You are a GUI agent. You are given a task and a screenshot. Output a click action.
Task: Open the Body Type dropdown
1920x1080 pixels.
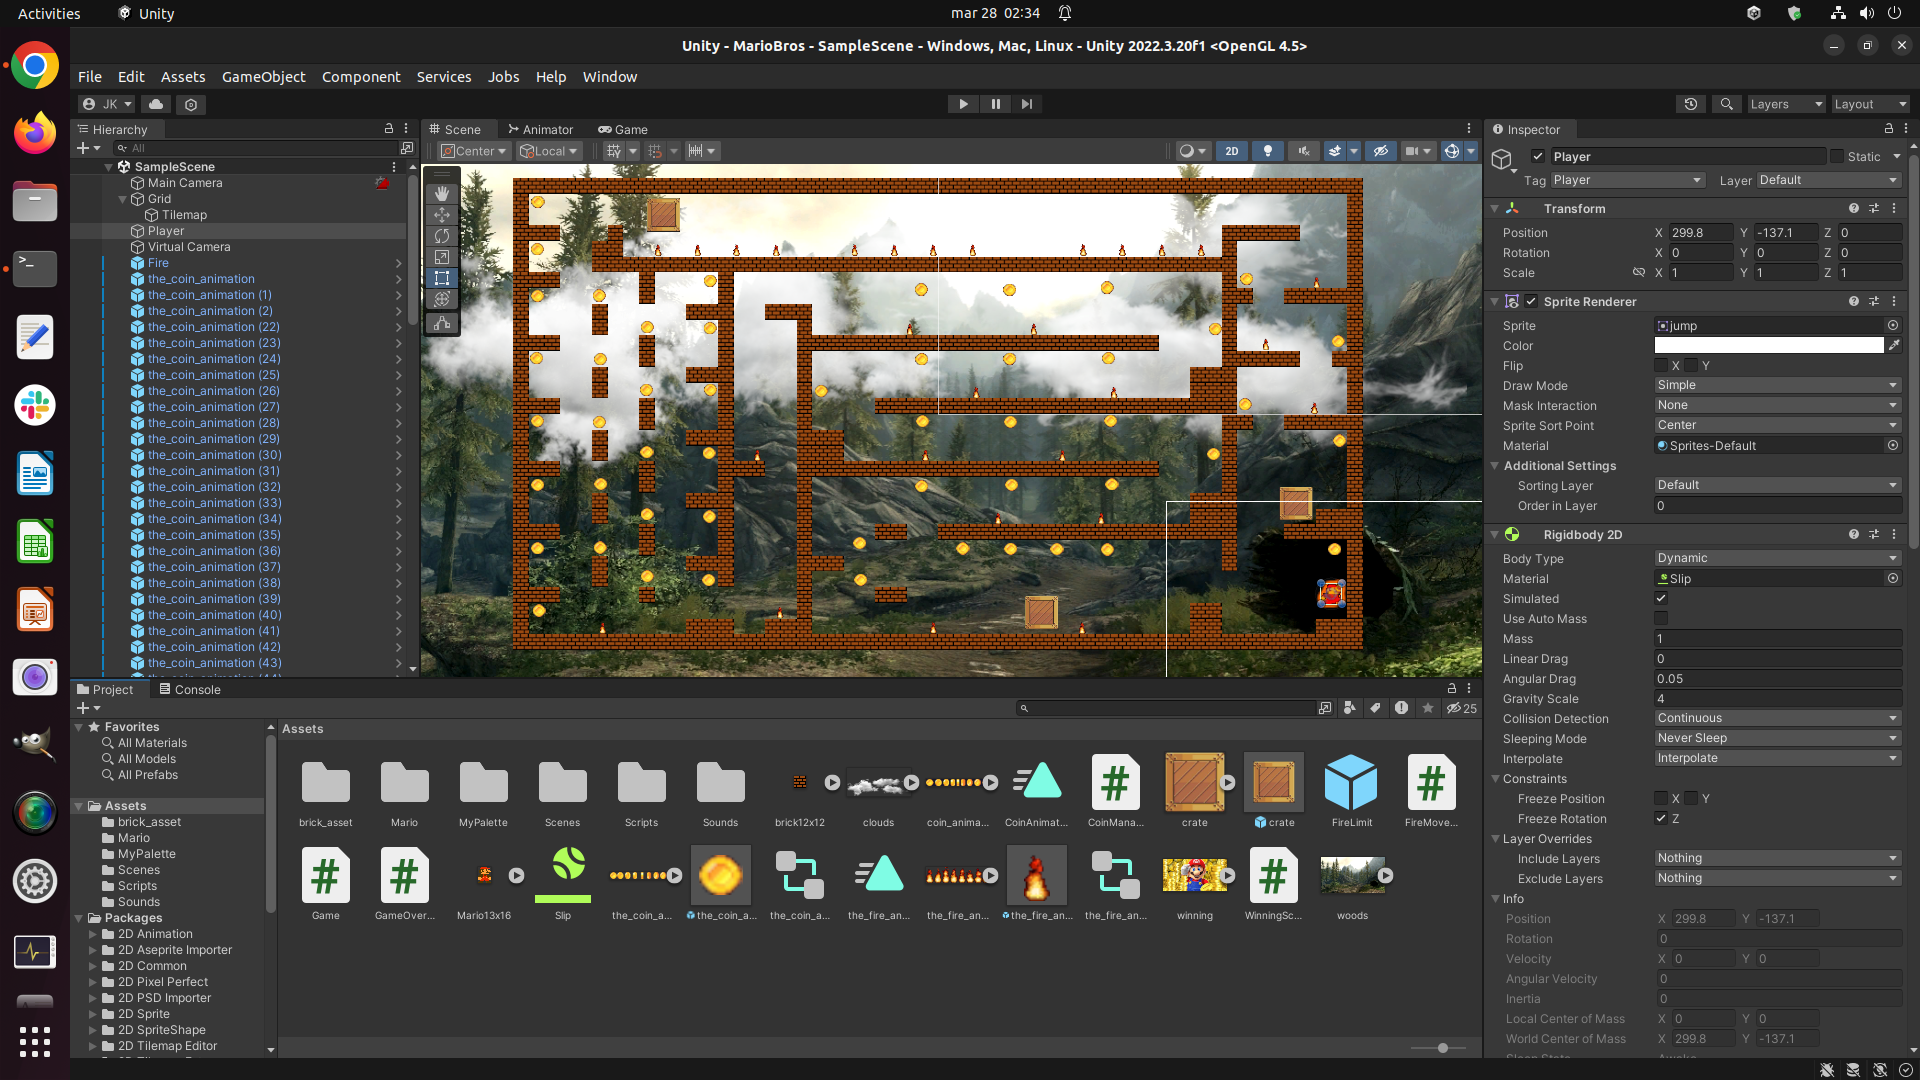coord(1776,558)
